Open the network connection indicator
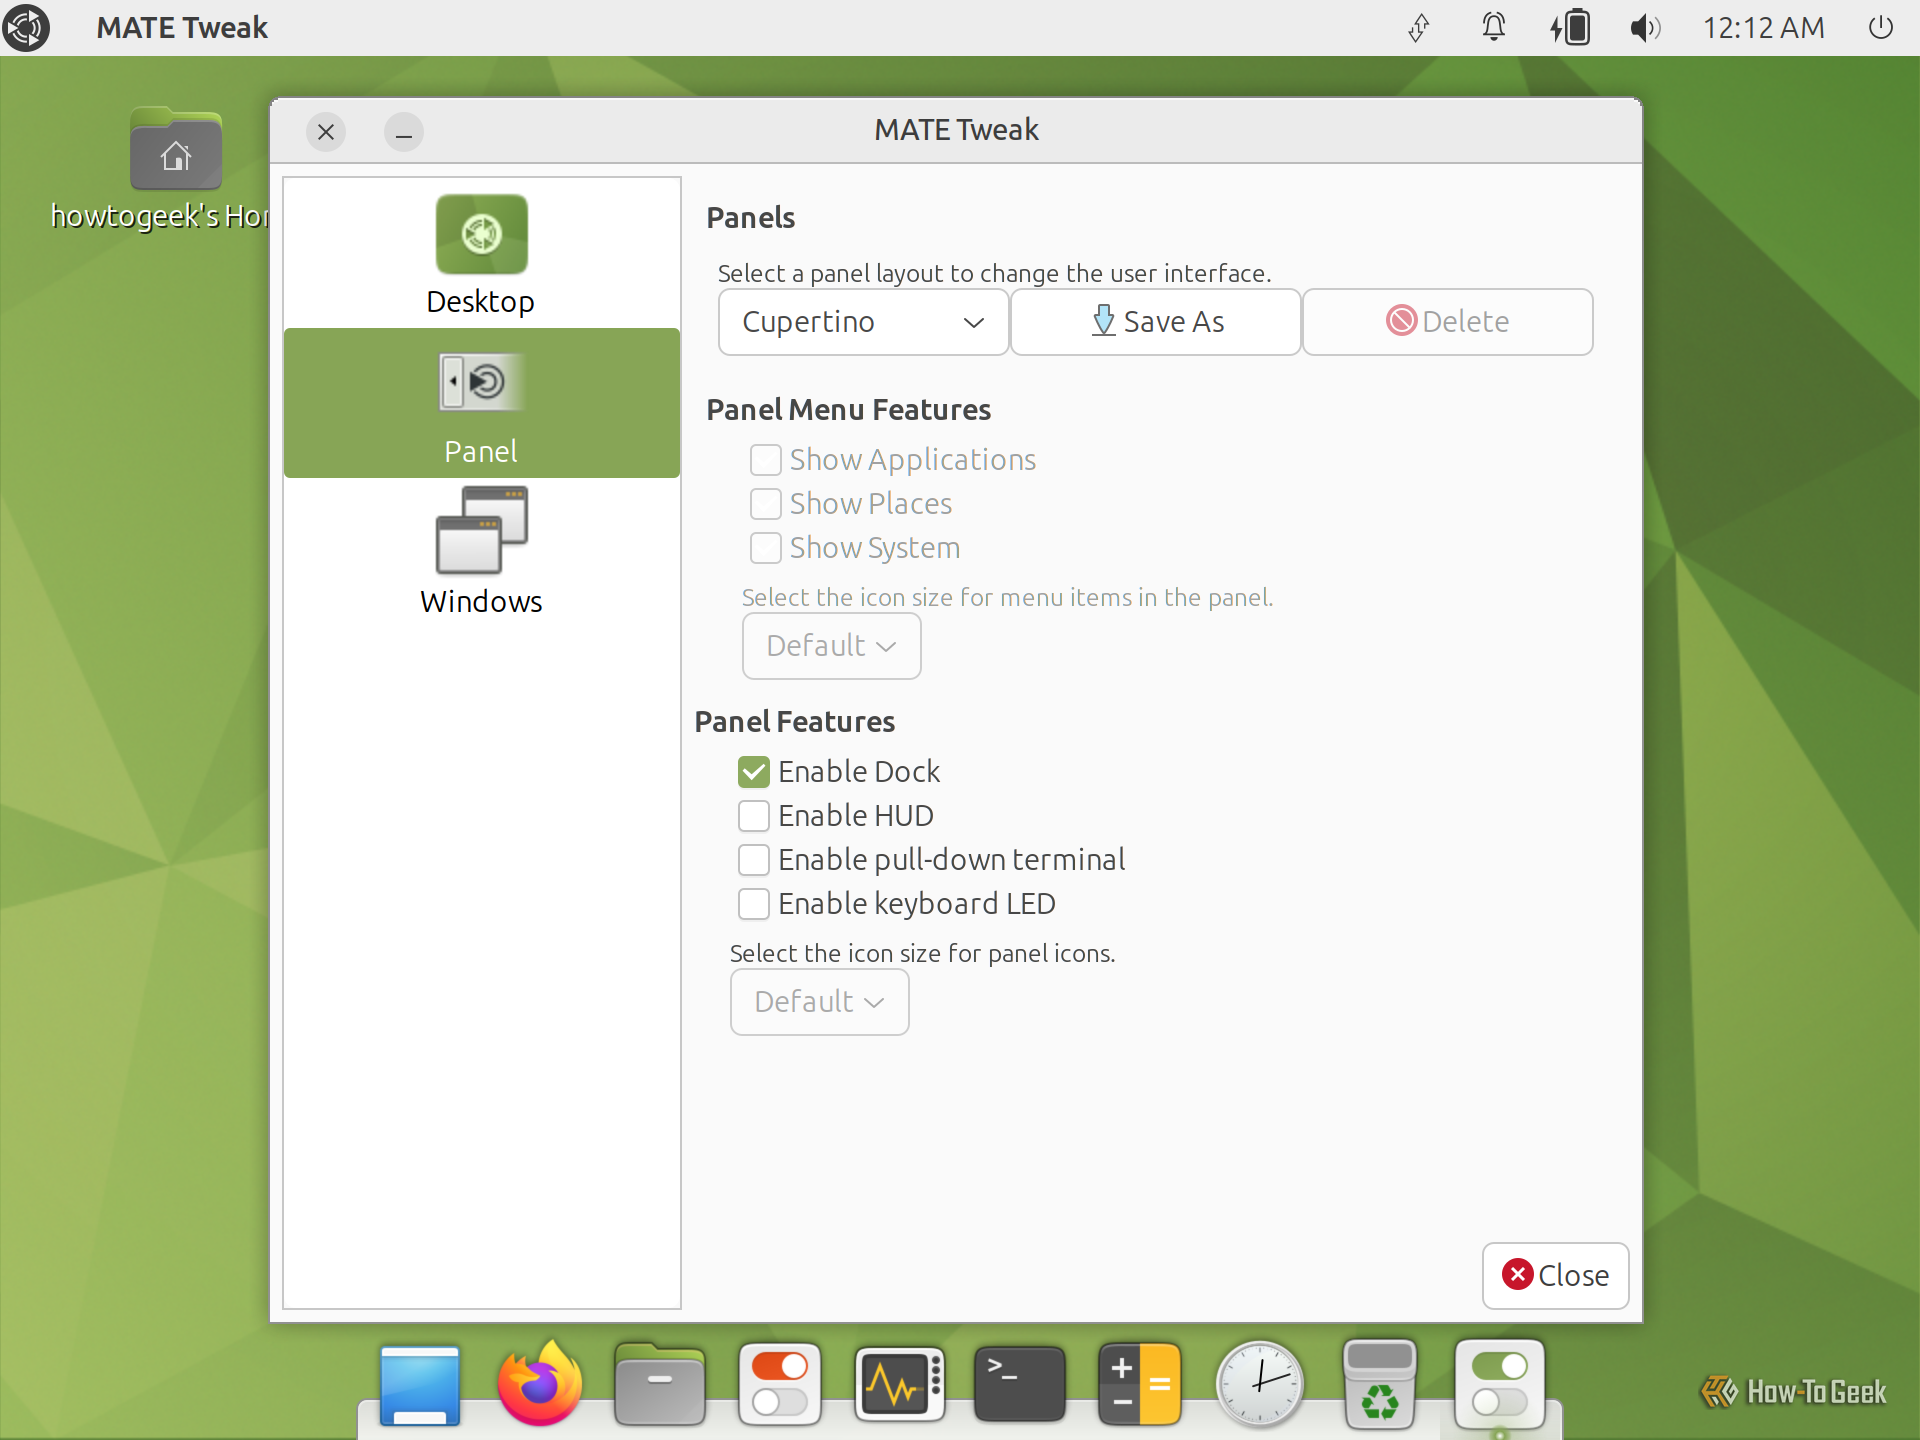This screenshot has height=1440, width=1920. (1418, 28)
